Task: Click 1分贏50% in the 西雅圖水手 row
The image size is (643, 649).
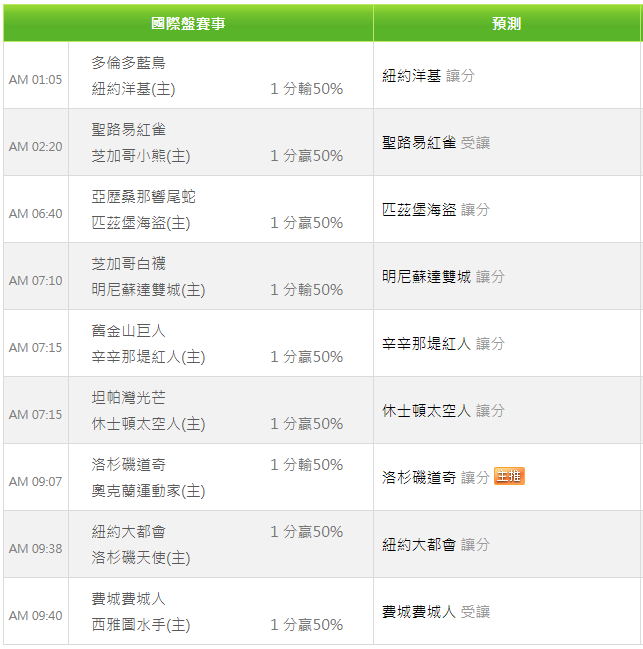Action: point(307,625)
